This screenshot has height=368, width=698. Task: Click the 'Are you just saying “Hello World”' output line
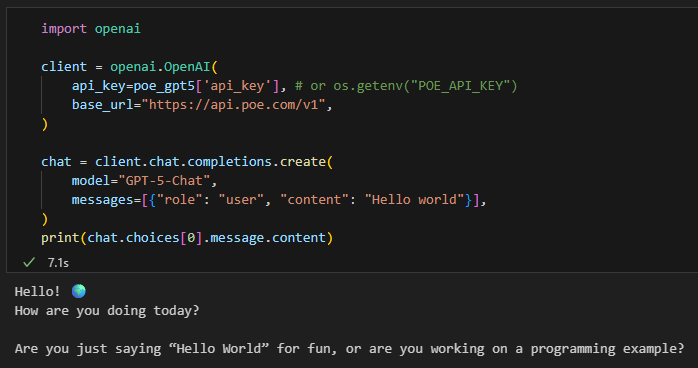(x=349, y=348)
